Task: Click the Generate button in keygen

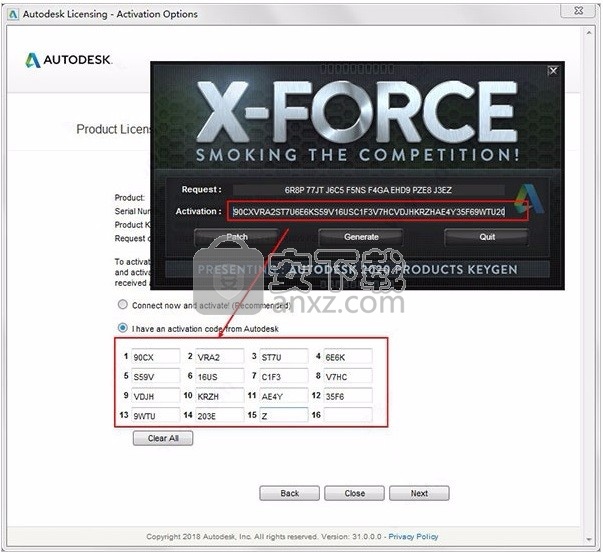Action: 361,237
